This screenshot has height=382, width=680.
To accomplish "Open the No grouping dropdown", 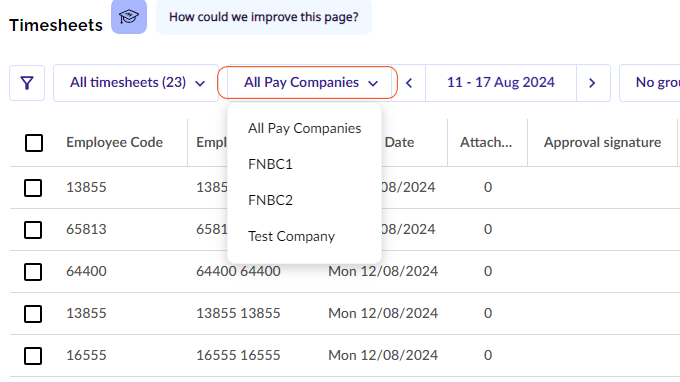I will pos(650,83).
